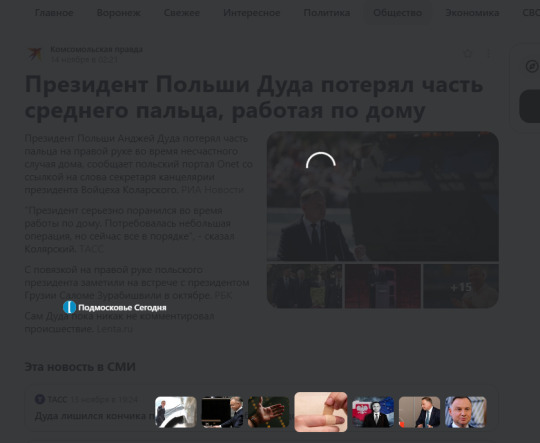Open the three-dot more options menu

coord(488,53)
